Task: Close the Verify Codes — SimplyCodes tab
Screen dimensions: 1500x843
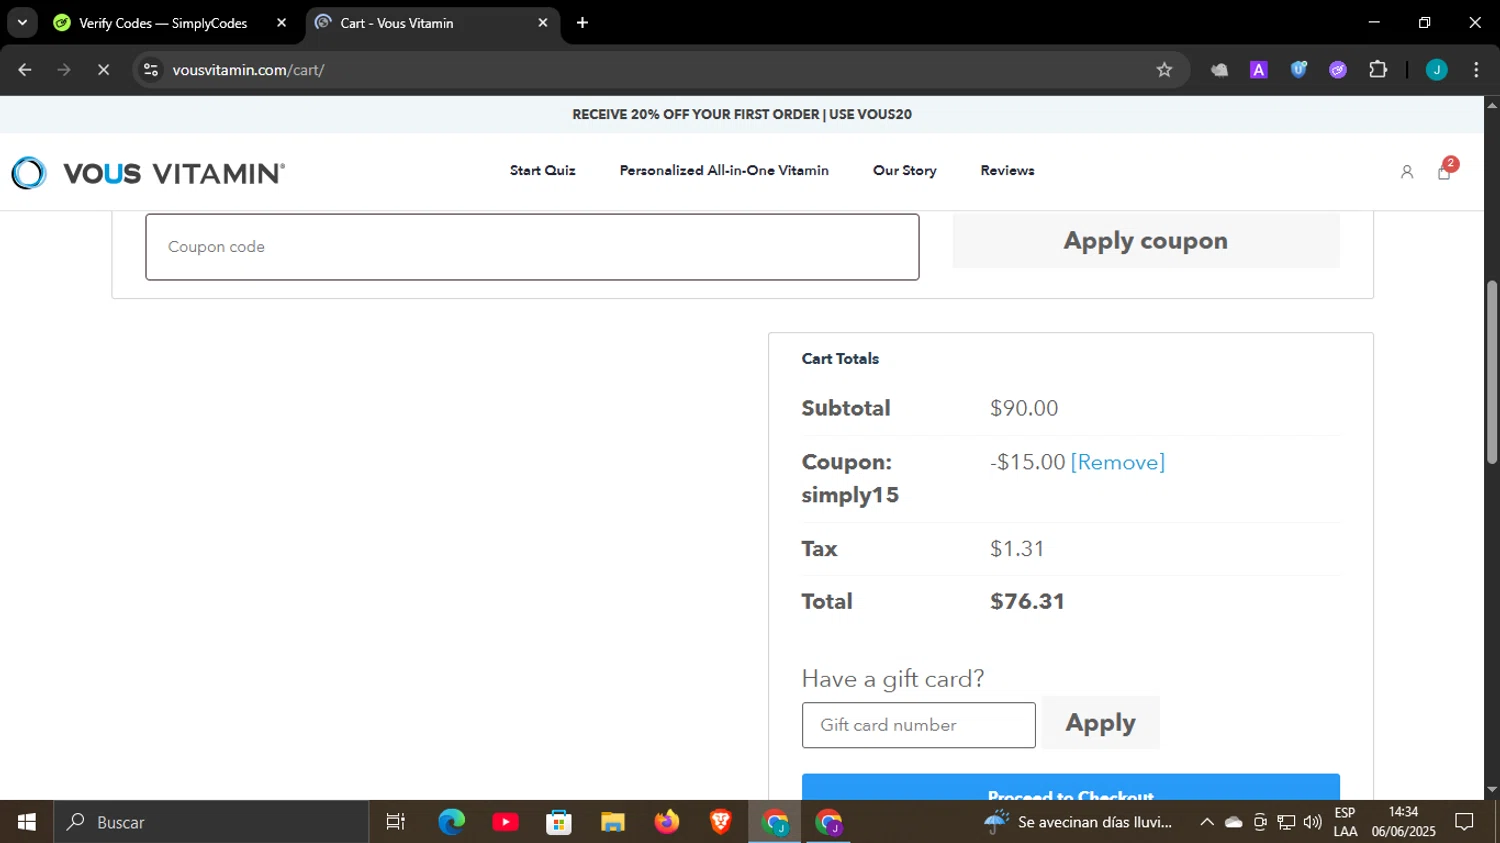Action: pos(282,22)
